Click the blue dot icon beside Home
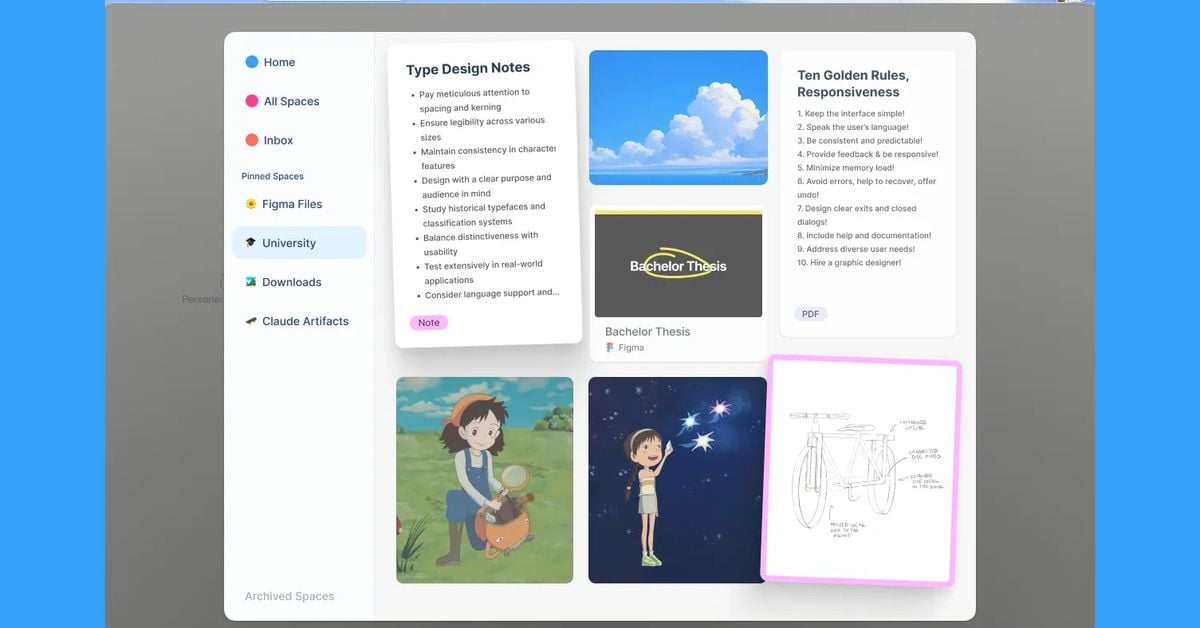This screenshot has height=628, width=1200. (251, 61)
